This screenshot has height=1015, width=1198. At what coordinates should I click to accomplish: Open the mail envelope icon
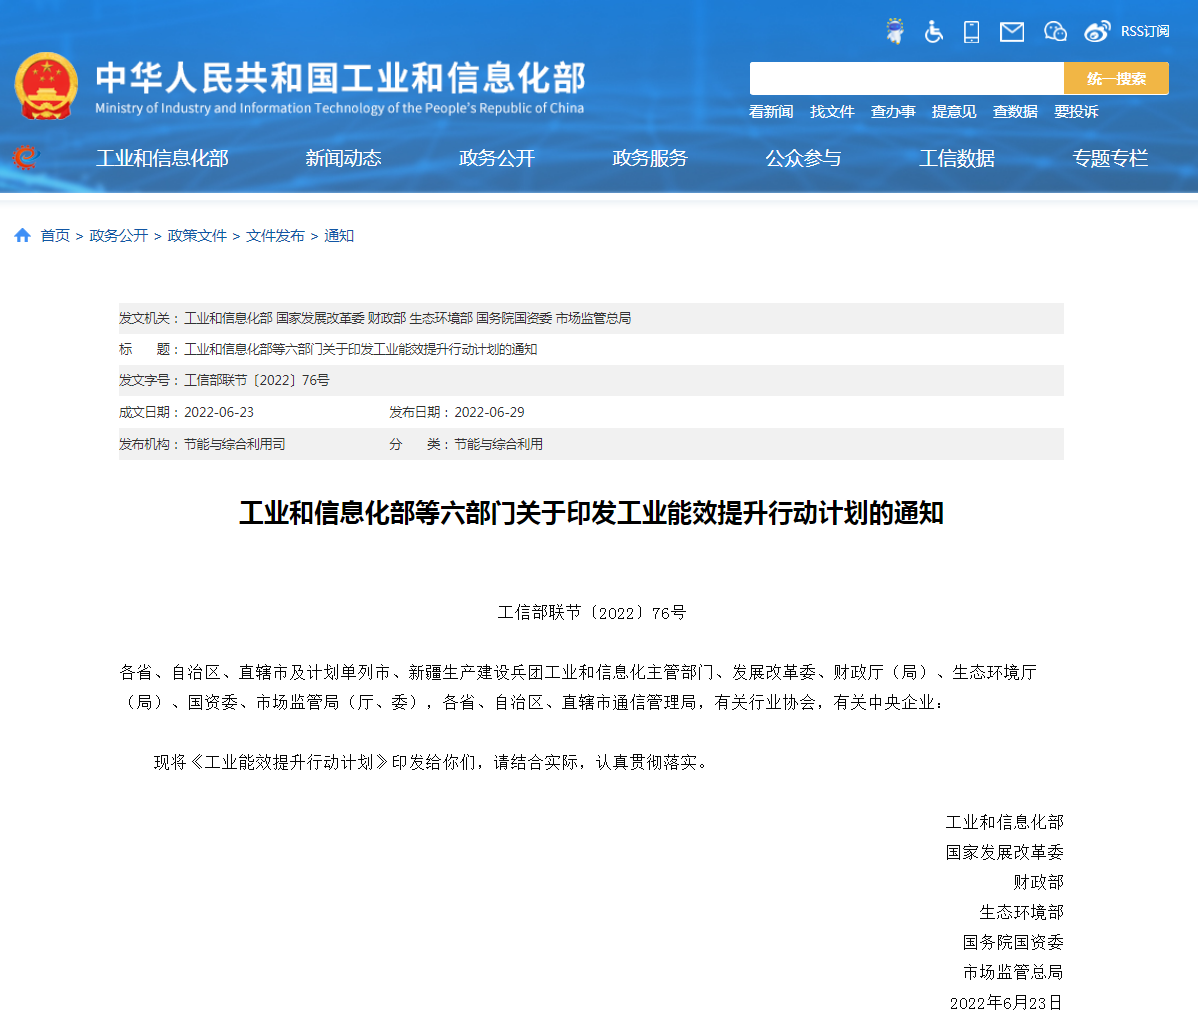(x=1012, y=31)
